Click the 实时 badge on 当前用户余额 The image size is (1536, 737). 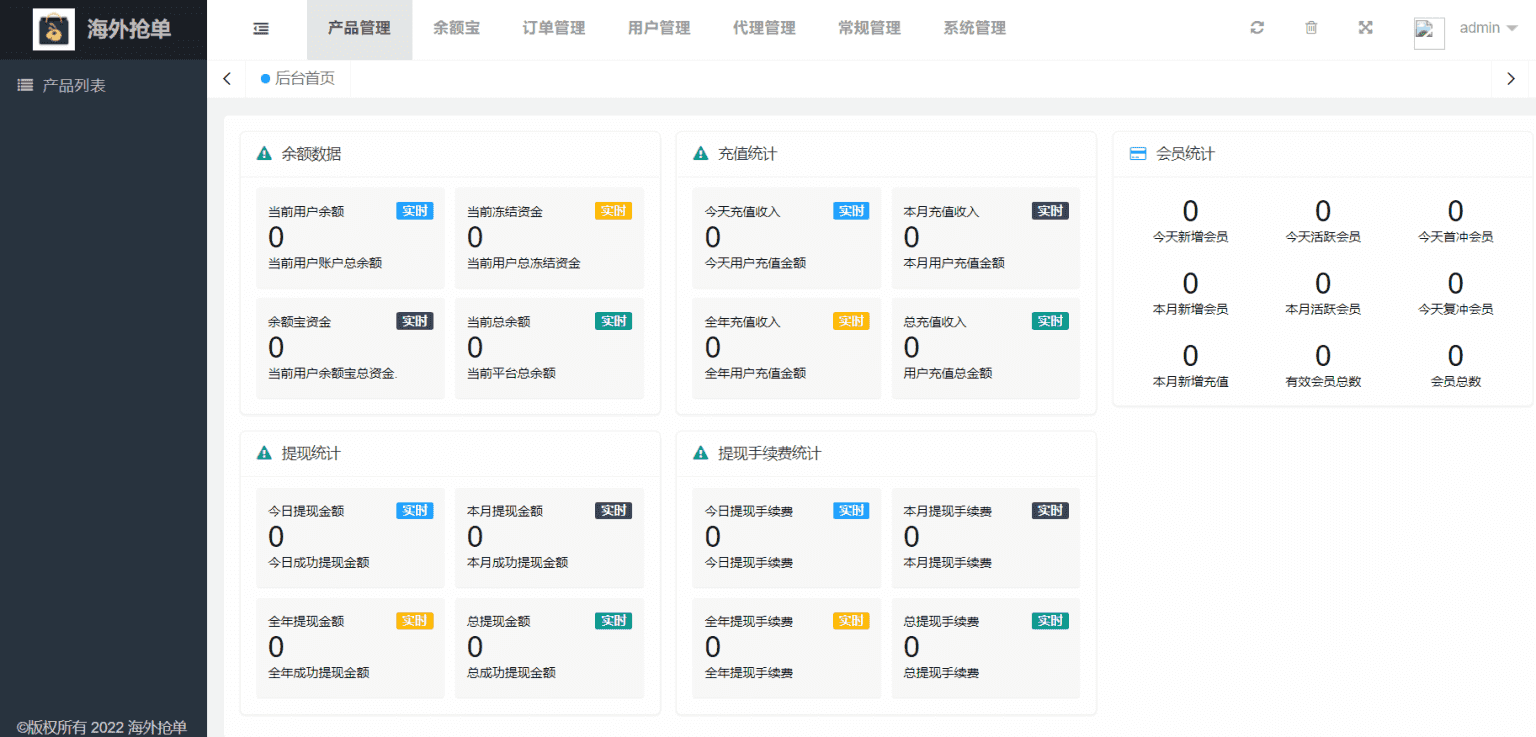click(415, 211)
